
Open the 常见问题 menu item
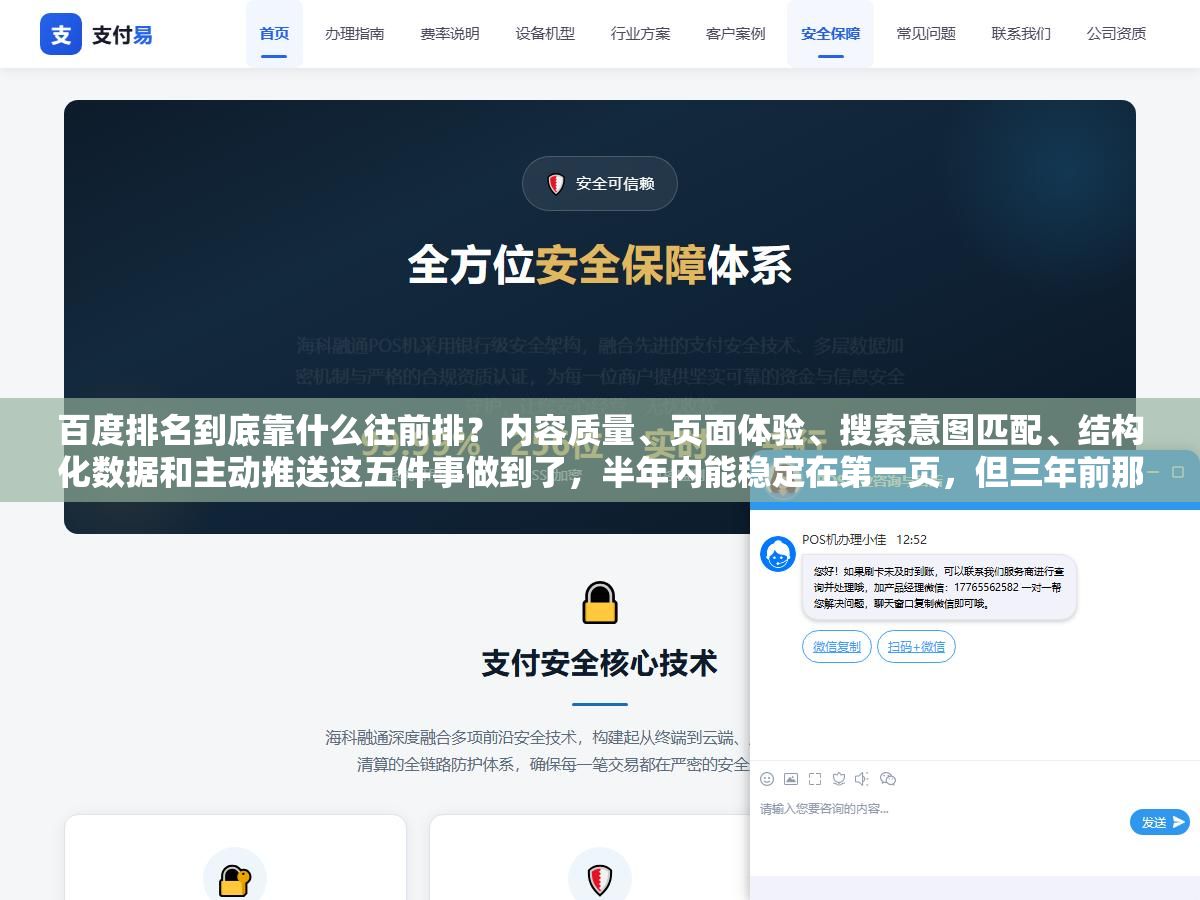click(926, 34)
